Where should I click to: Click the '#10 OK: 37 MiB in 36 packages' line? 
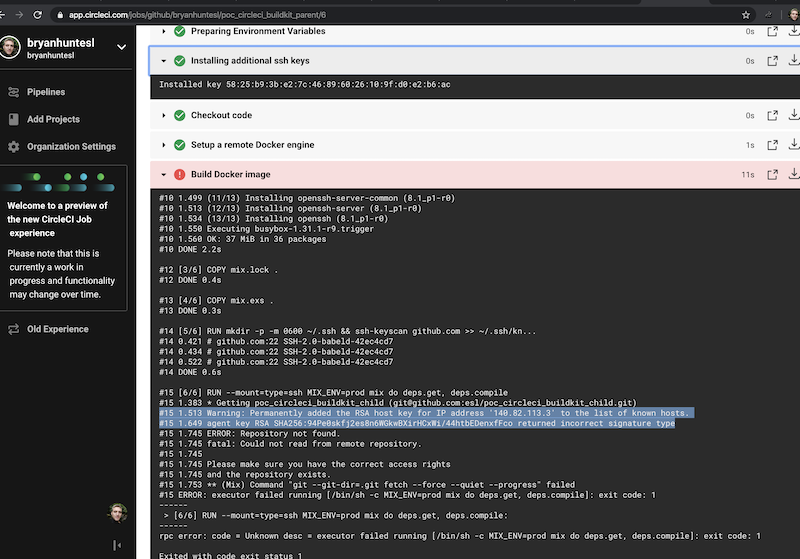(x=242, y=239)
